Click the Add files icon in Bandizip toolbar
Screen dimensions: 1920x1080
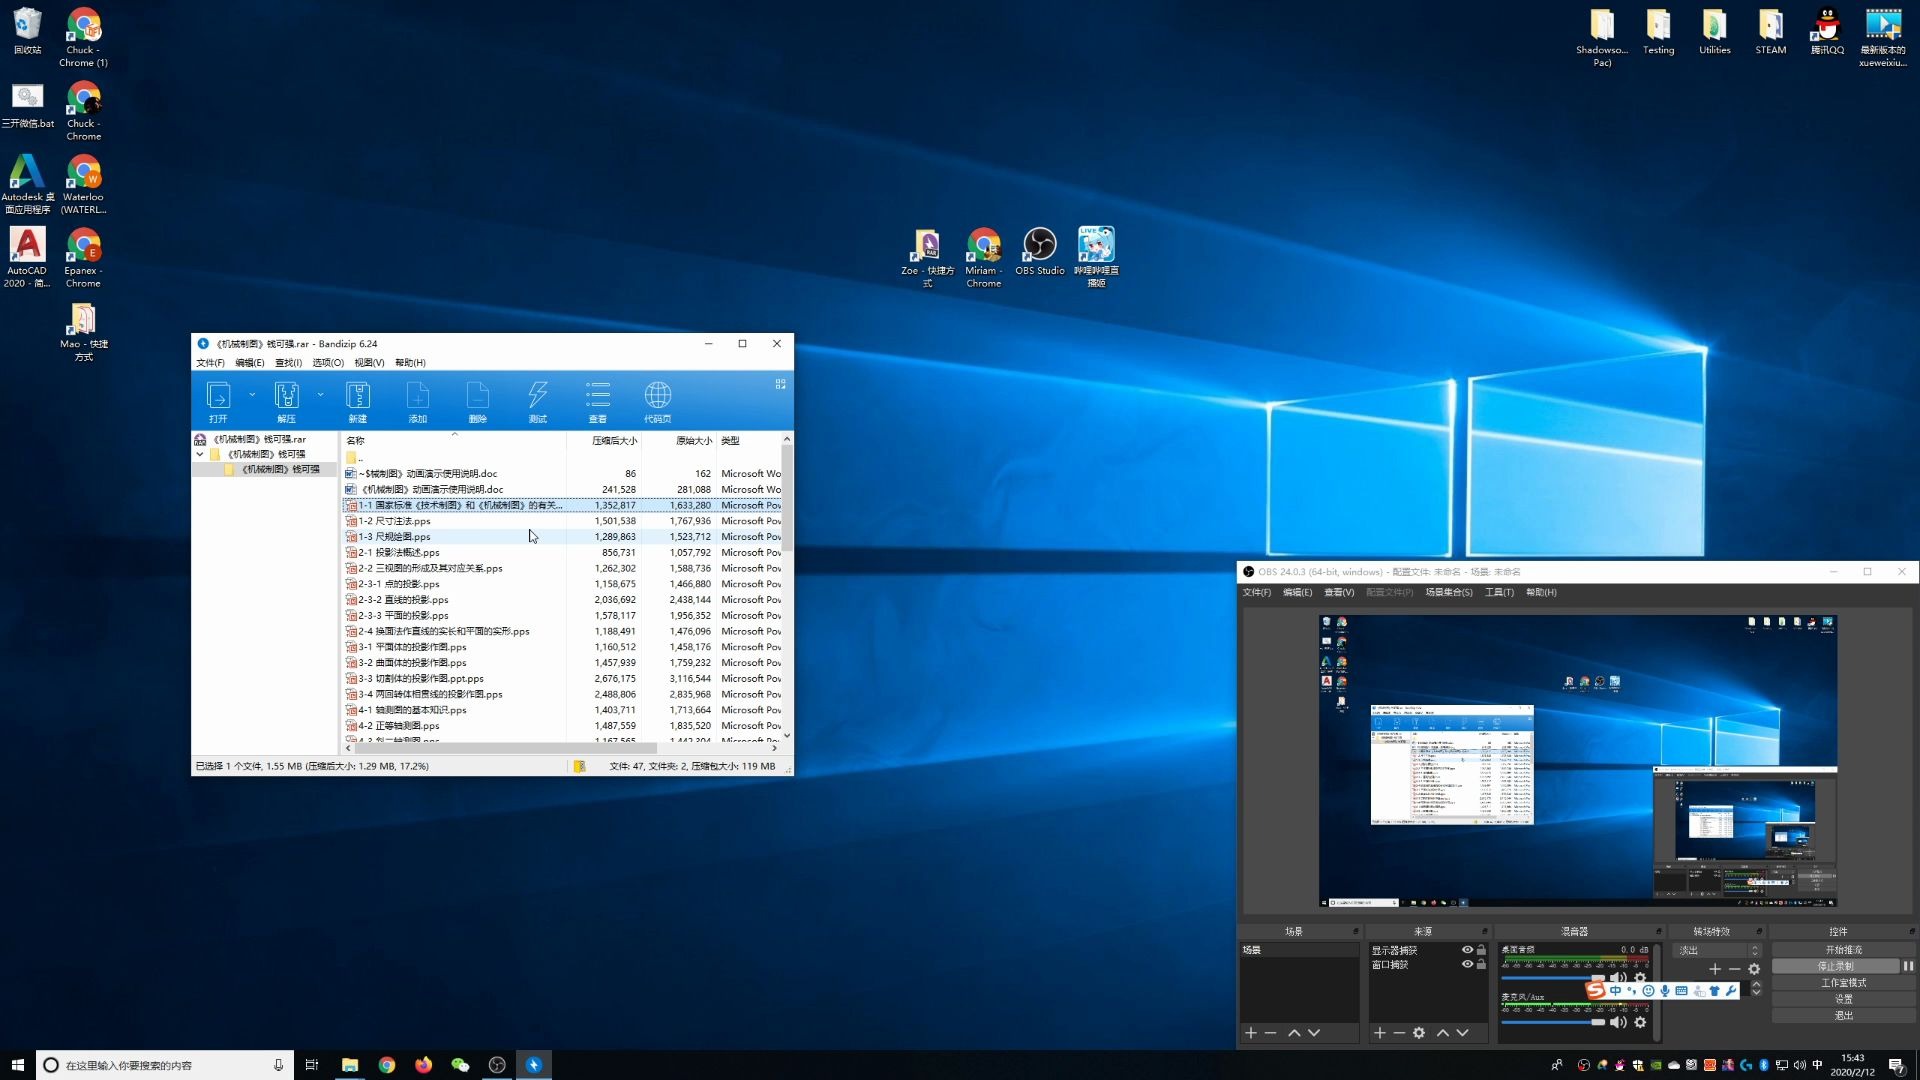[417, 400]
